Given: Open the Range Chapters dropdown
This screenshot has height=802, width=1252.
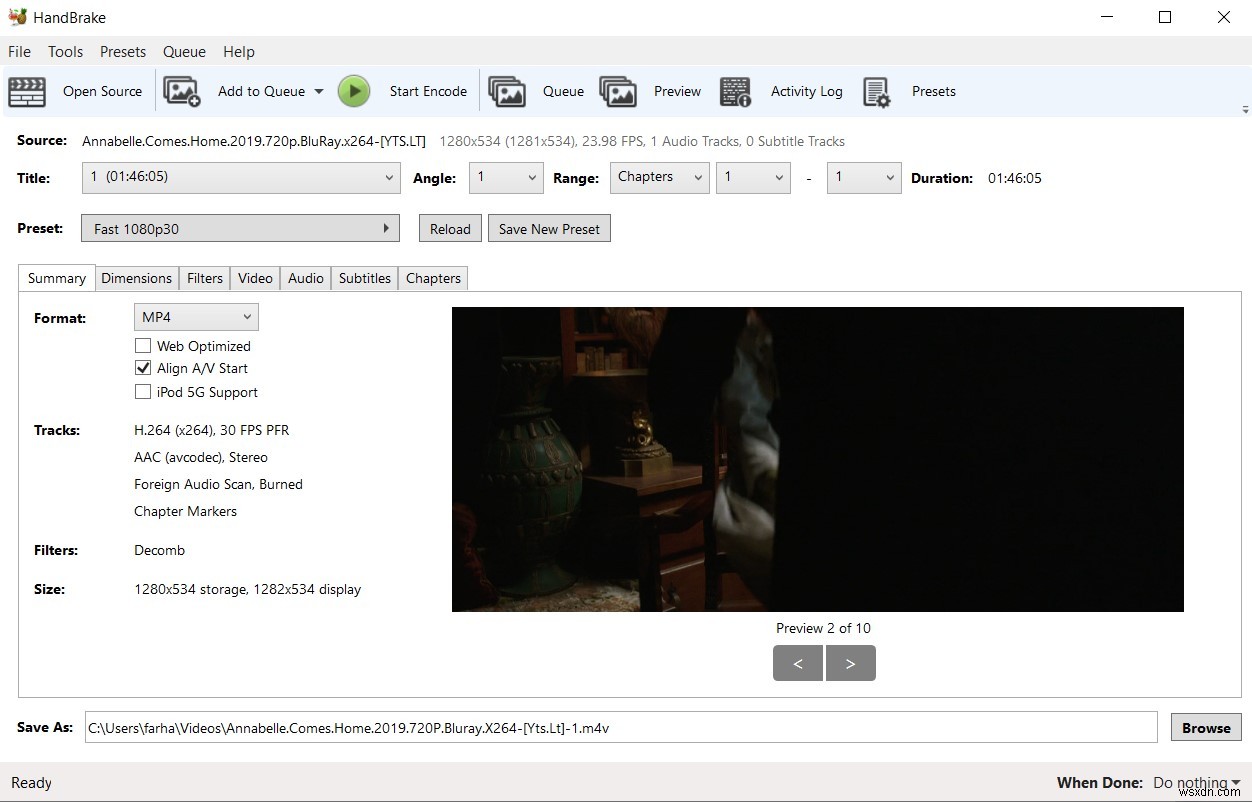Looking at the screenshot, I should point(659,178).
